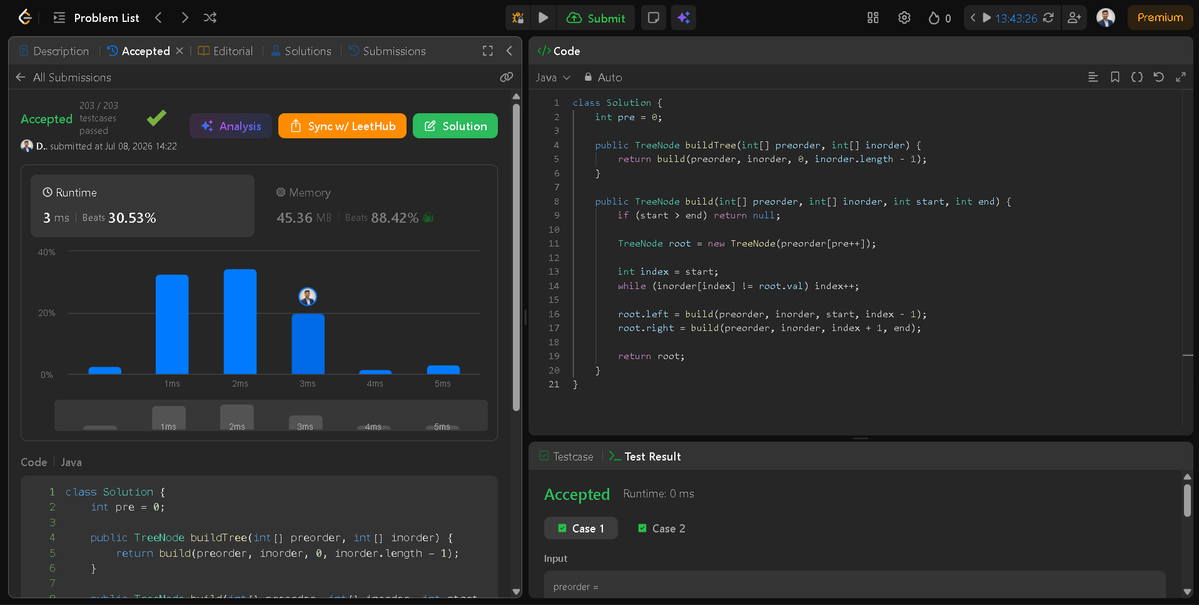This screenshot has width=1199, height=605.
Task: Submit the solution
Action: tap(596, 18)
